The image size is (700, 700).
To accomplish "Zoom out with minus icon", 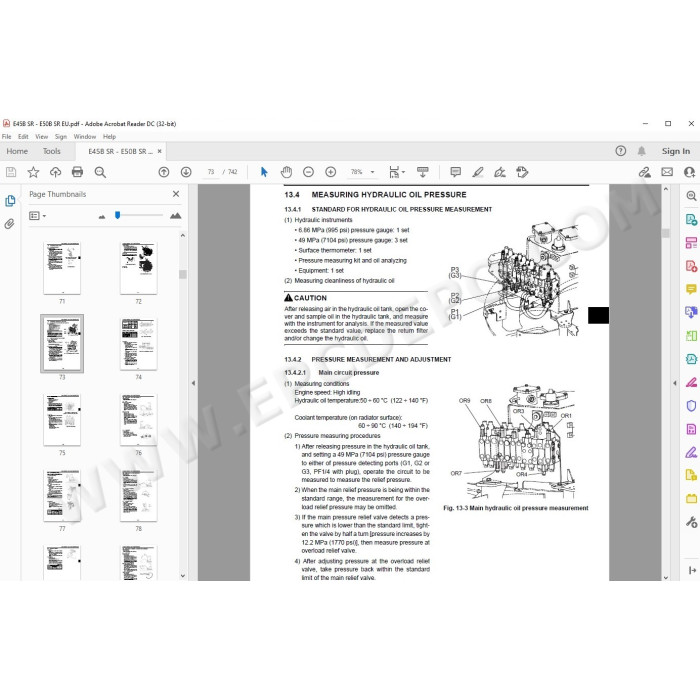I will (x=308, y=172).
